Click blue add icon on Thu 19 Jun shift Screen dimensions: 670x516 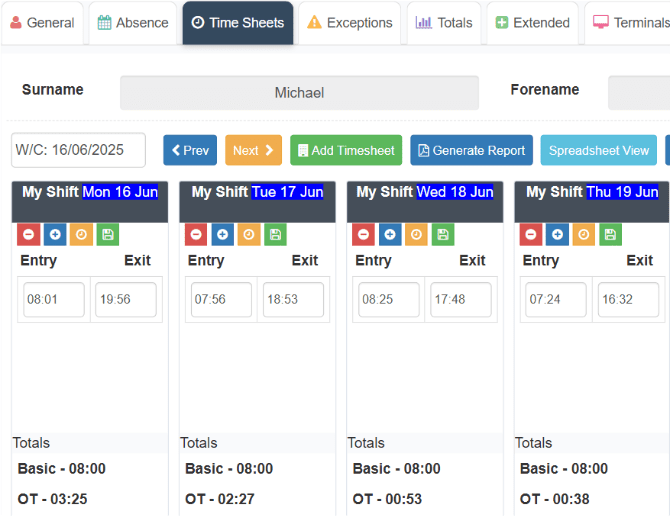click(558, 235)
